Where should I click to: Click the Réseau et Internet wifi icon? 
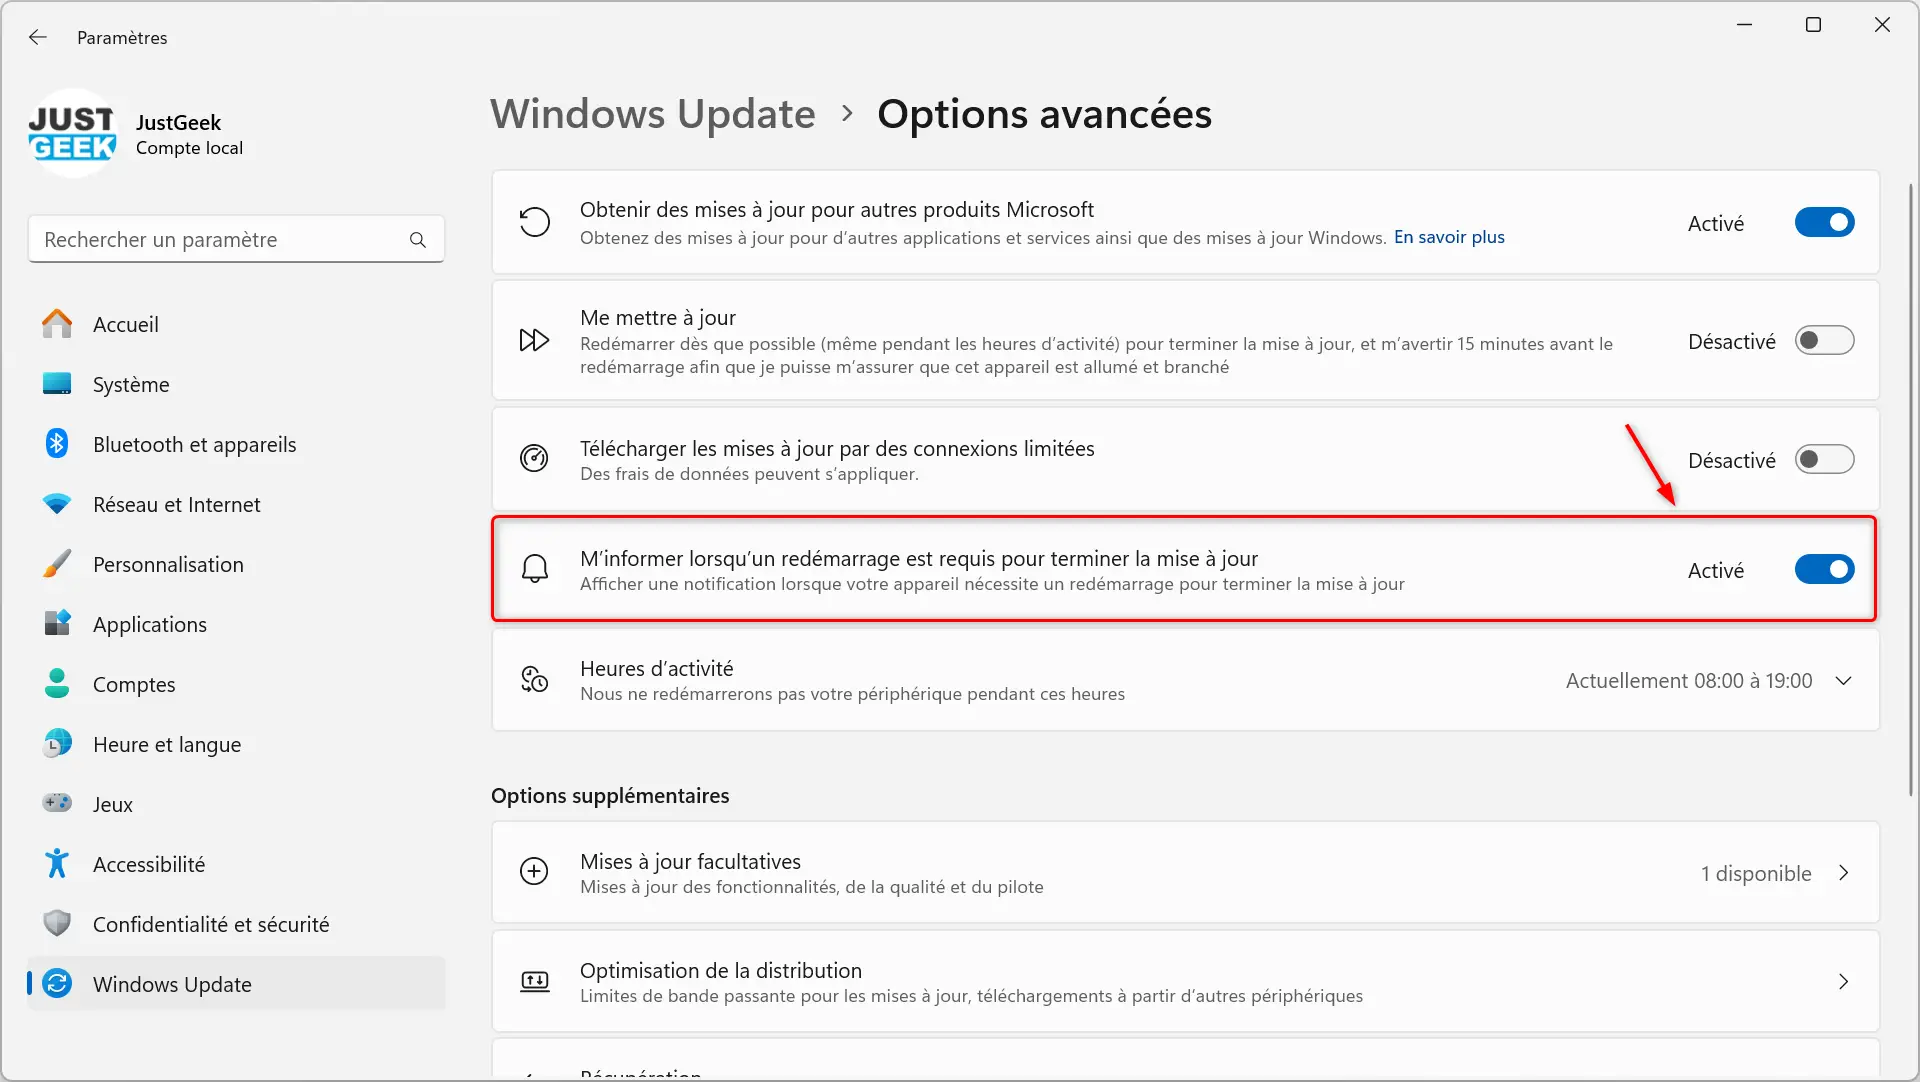(x=57, y=504)
